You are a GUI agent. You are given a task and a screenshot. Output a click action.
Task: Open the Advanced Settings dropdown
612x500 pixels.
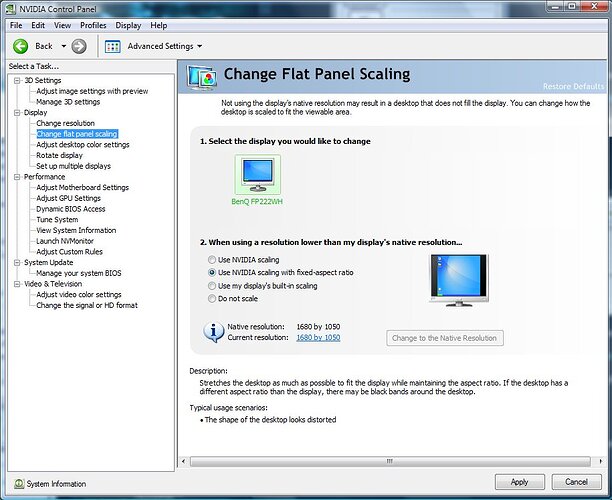point(199,46)
